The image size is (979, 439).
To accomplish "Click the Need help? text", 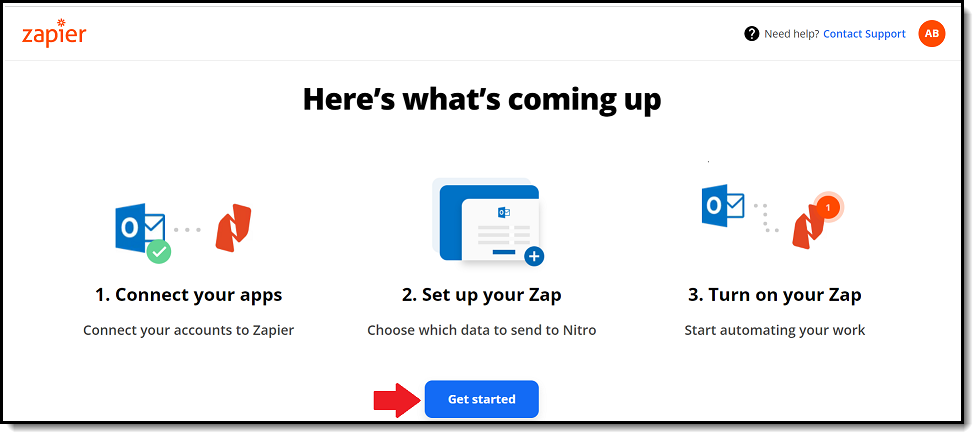I will tap(791, 34).
